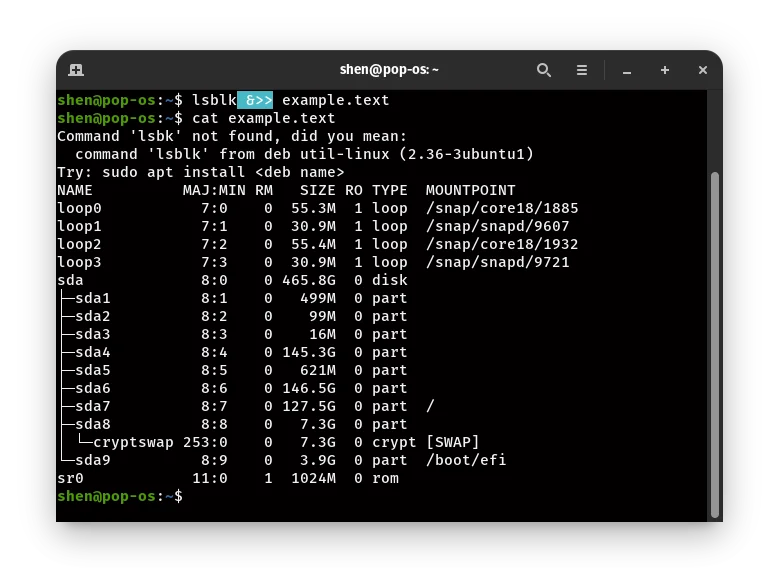
Task: Click the sda1 partition entry
Action: (92, 298)
